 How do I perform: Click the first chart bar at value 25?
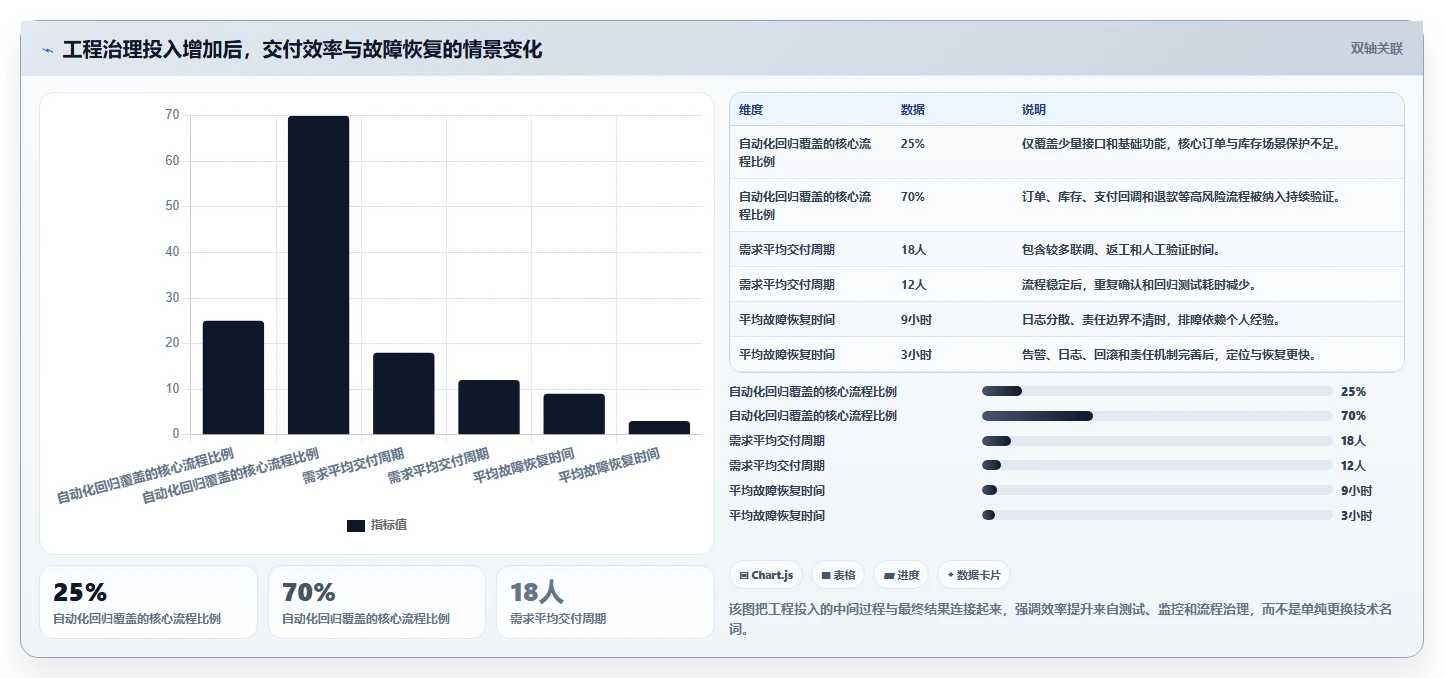[x=234, y=378]
